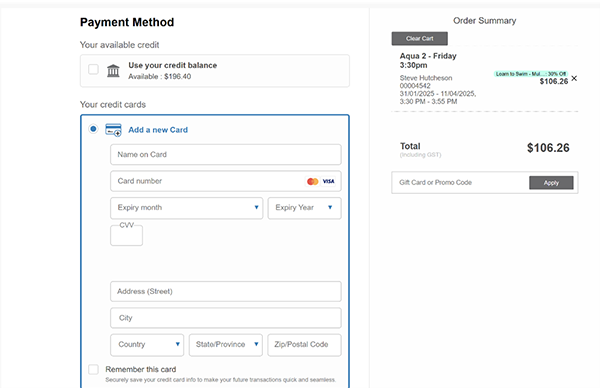Viewport: 600px width, 388px height.
Task: Click the Available : $196.40 credit text
Action: click(160, 77)
